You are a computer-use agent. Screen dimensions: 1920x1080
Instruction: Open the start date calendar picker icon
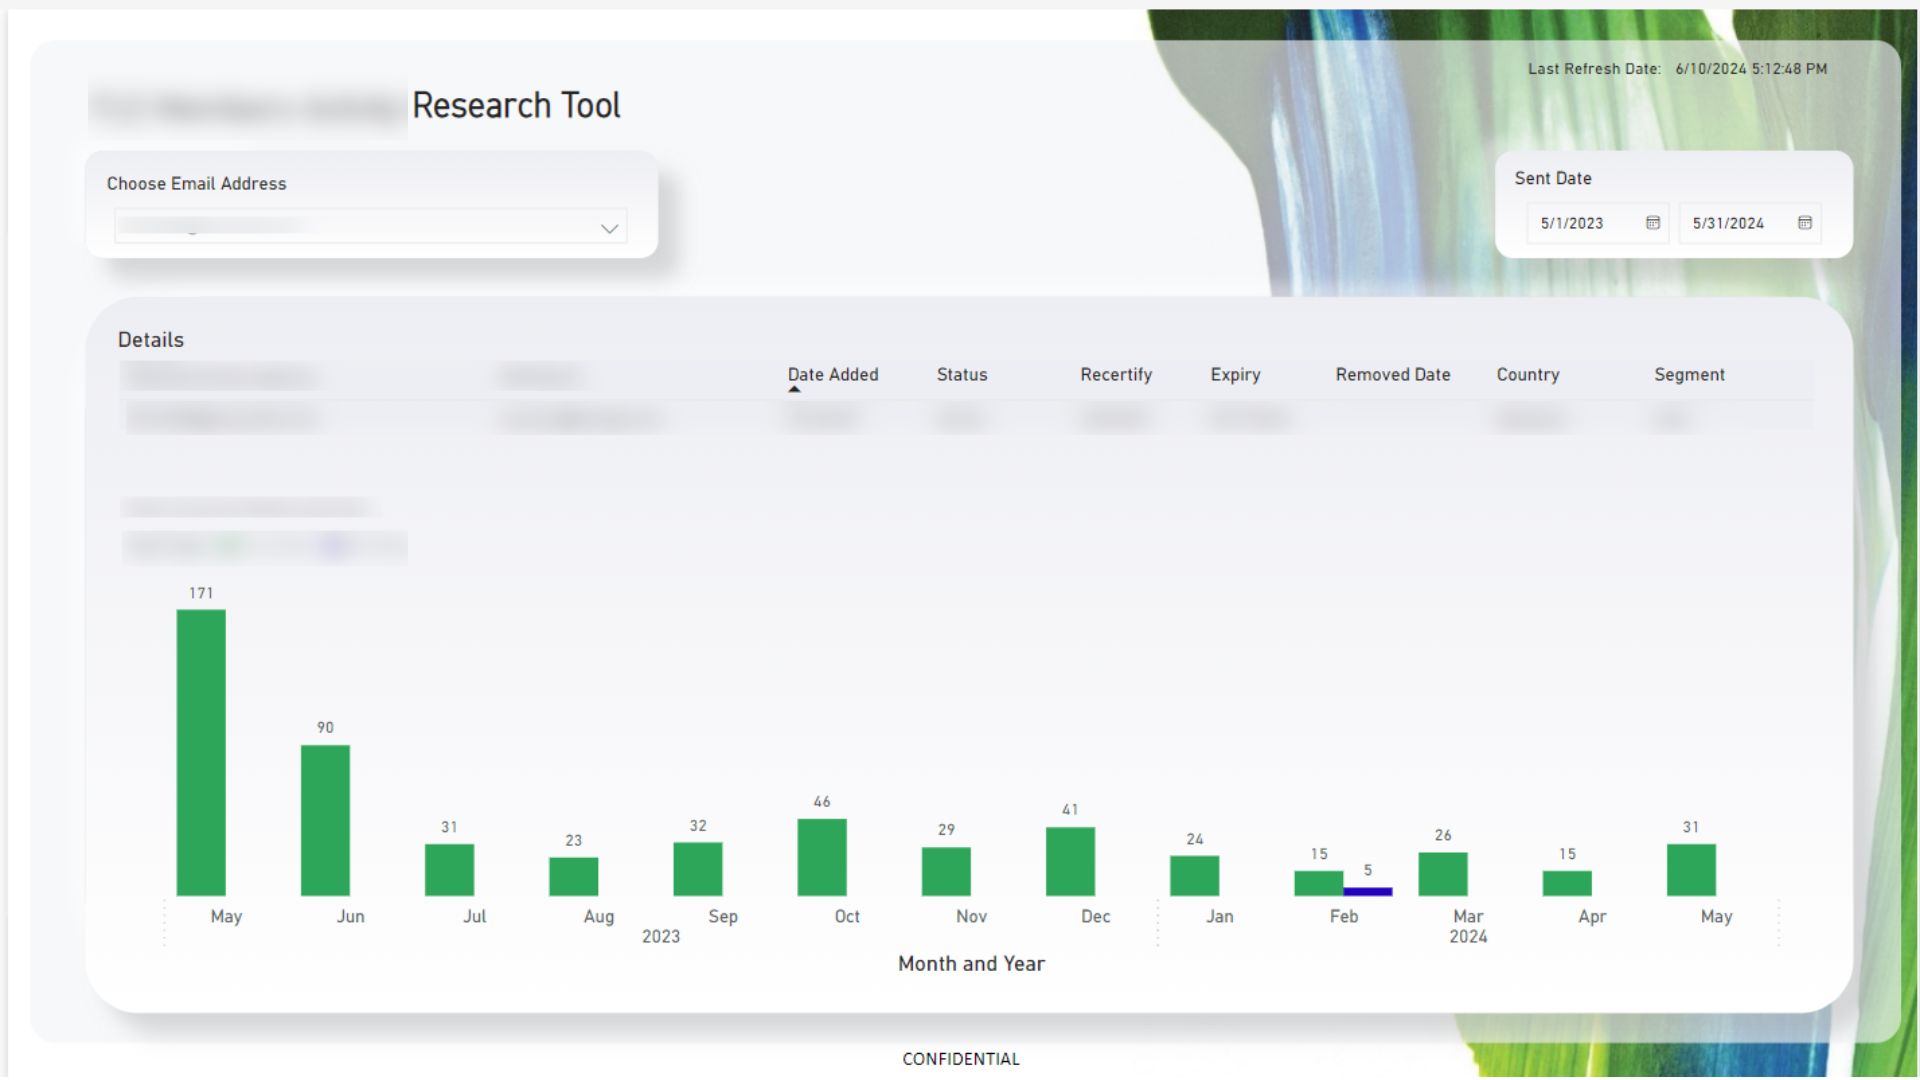click(x=1653, y=223)
